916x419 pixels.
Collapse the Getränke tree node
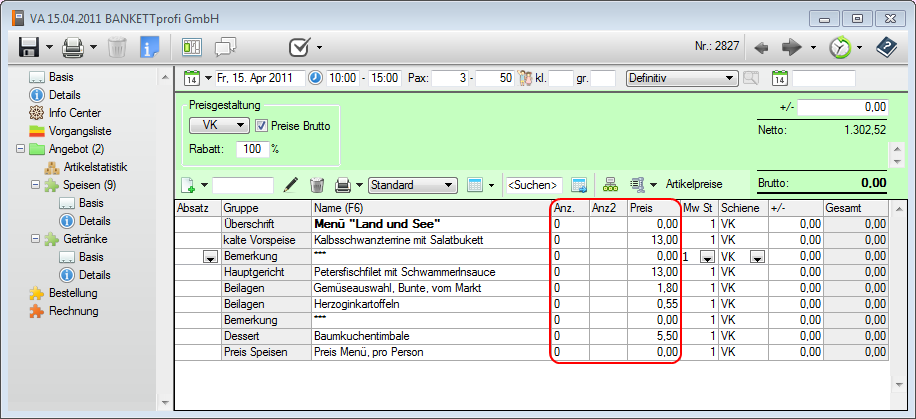(36, 239)
